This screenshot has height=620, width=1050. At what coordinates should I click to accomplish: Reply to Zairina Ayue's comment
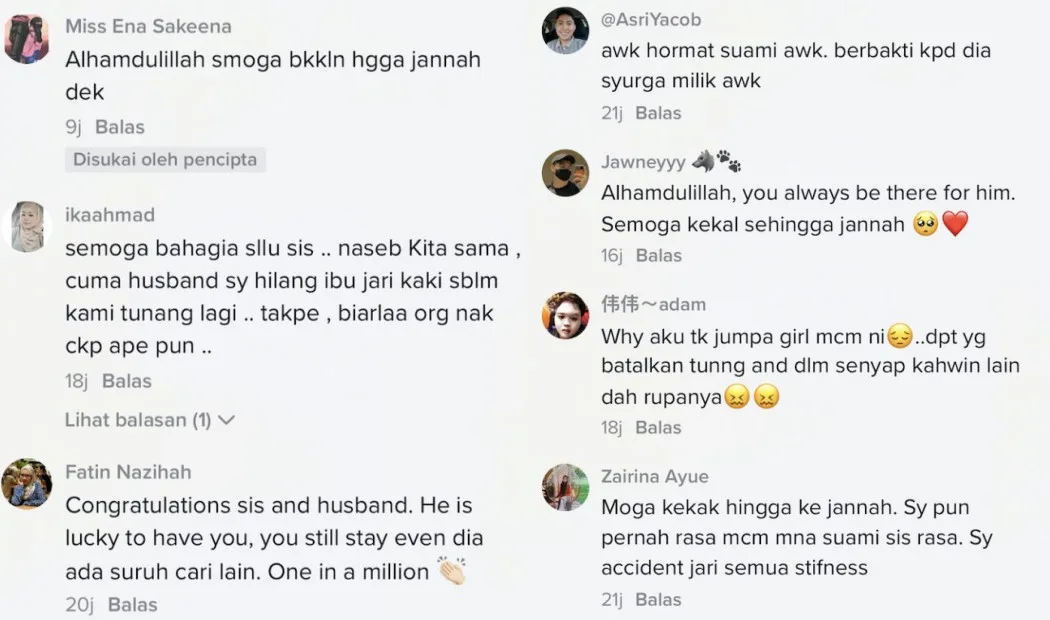coord(658,599)
